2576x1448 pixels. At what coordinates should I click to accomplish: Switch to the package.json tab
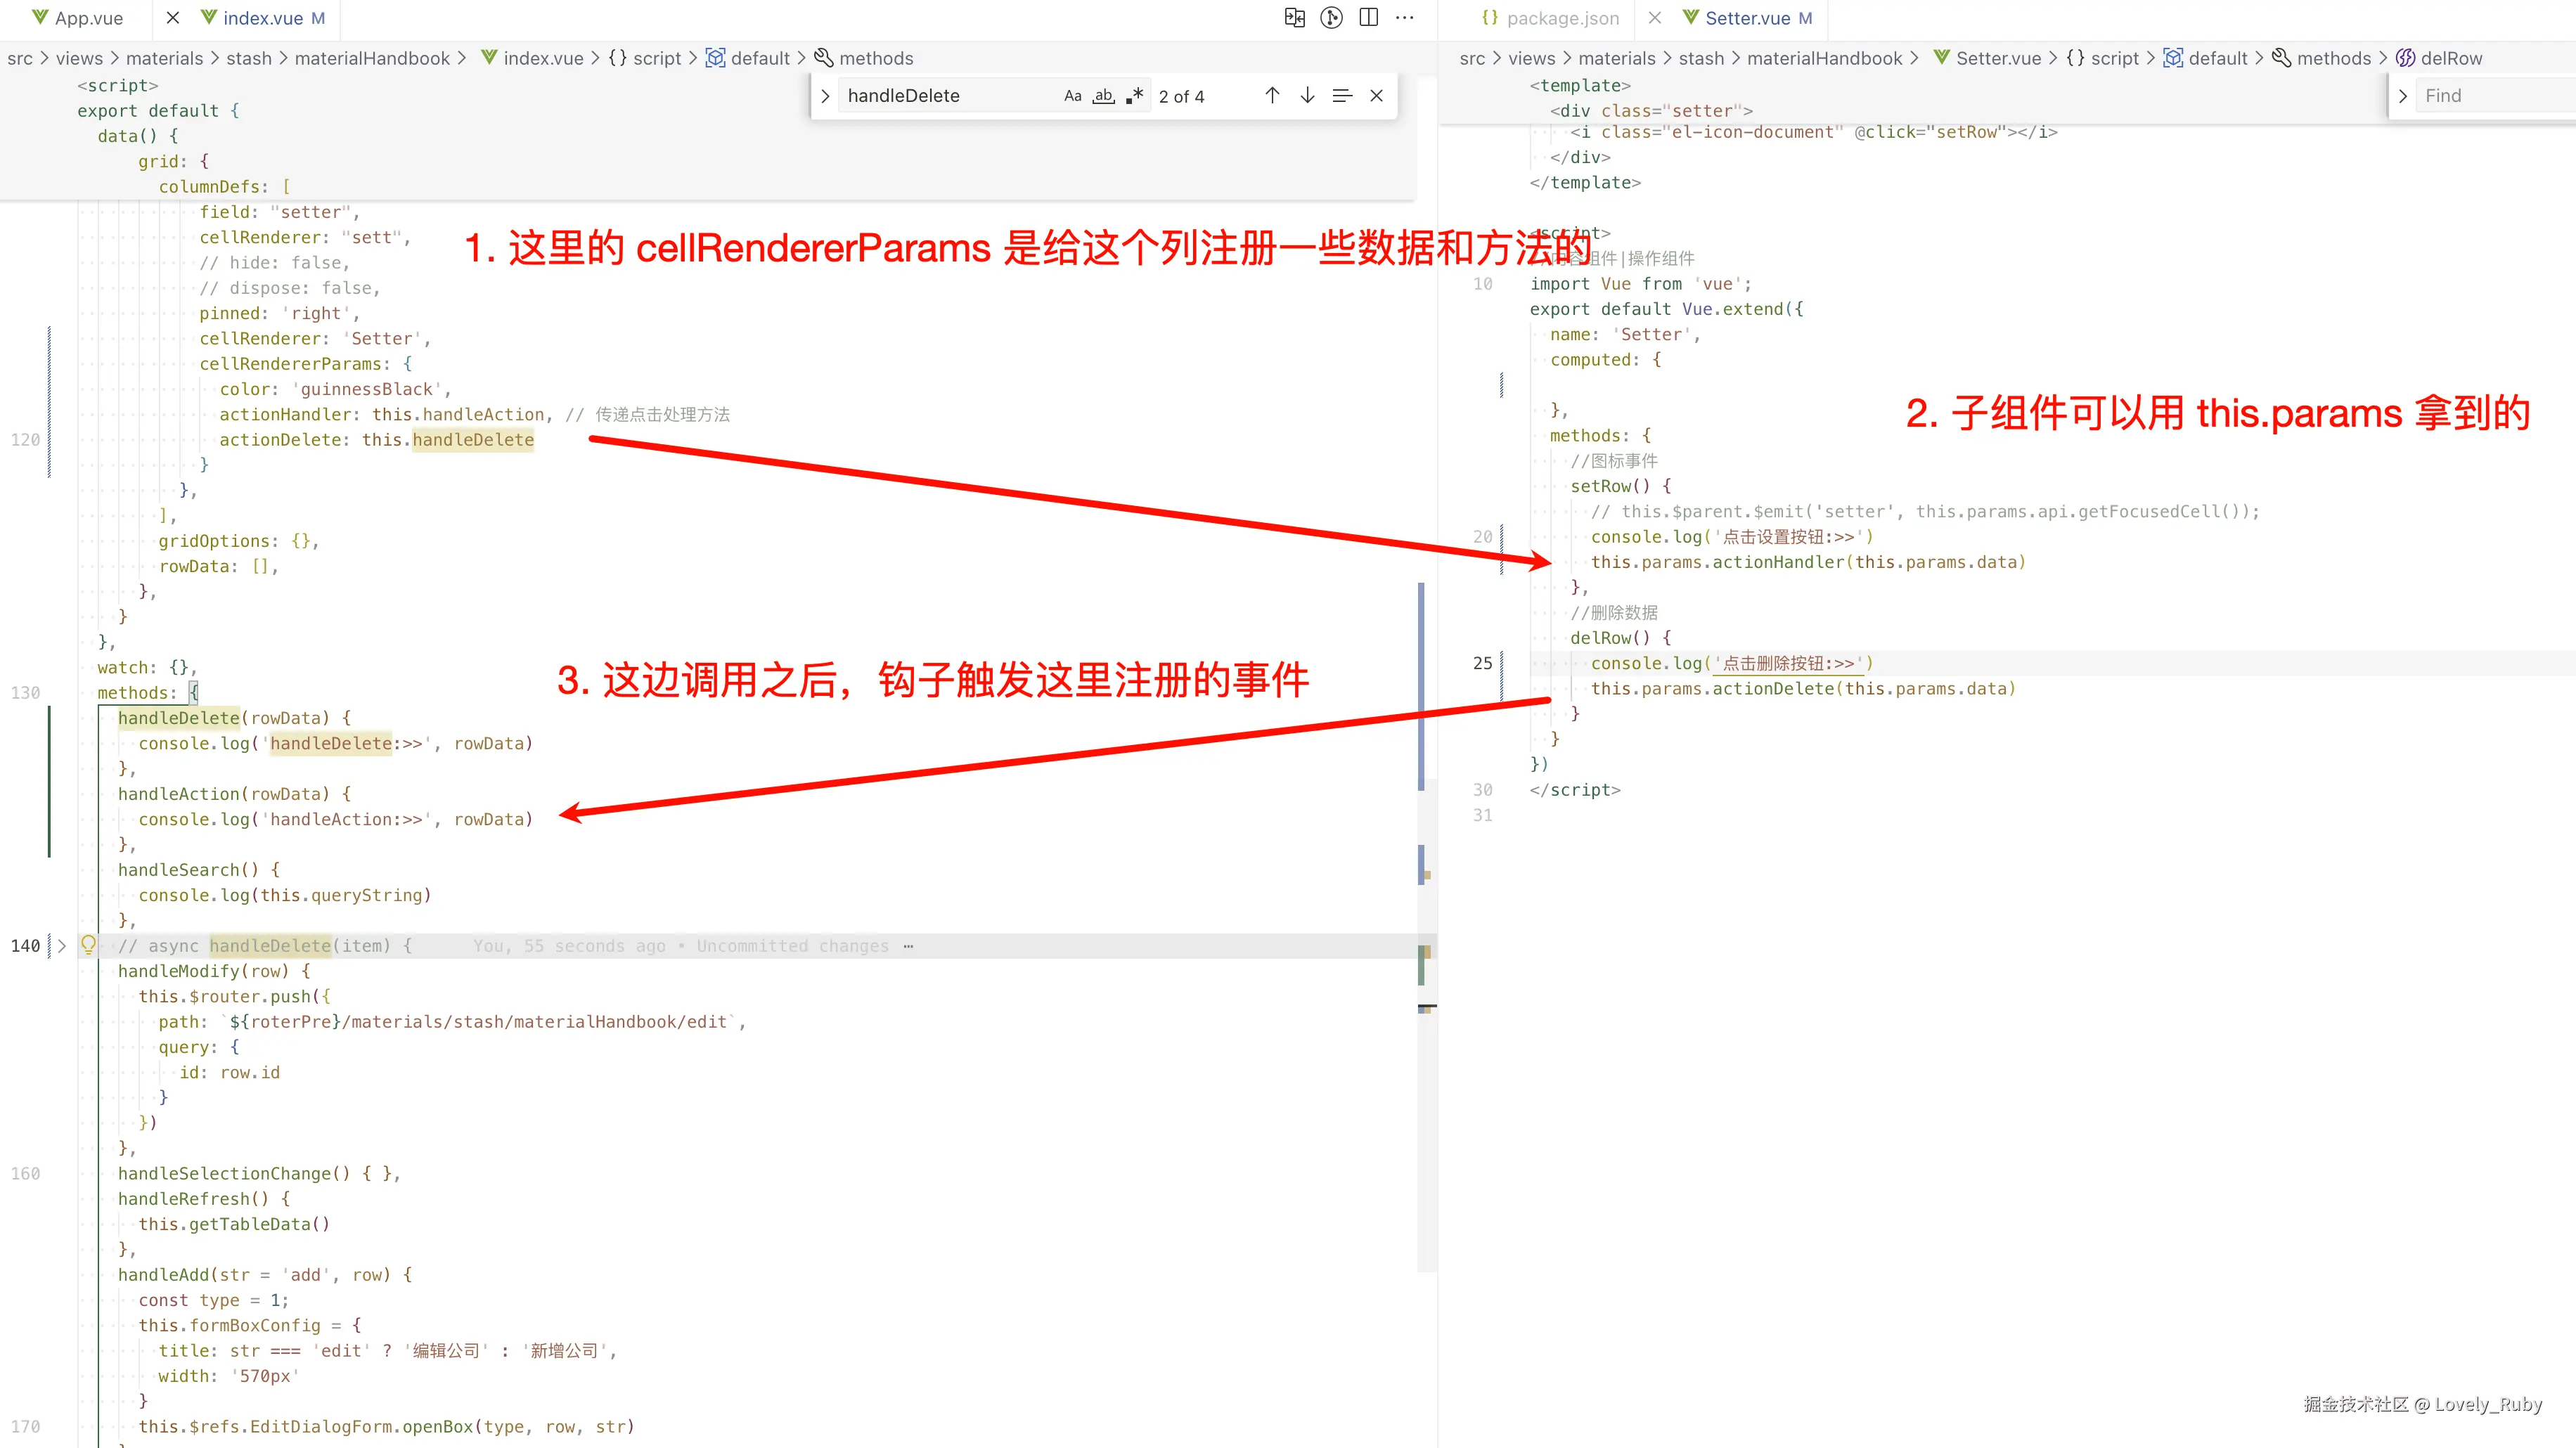[x=1562, y=18]
